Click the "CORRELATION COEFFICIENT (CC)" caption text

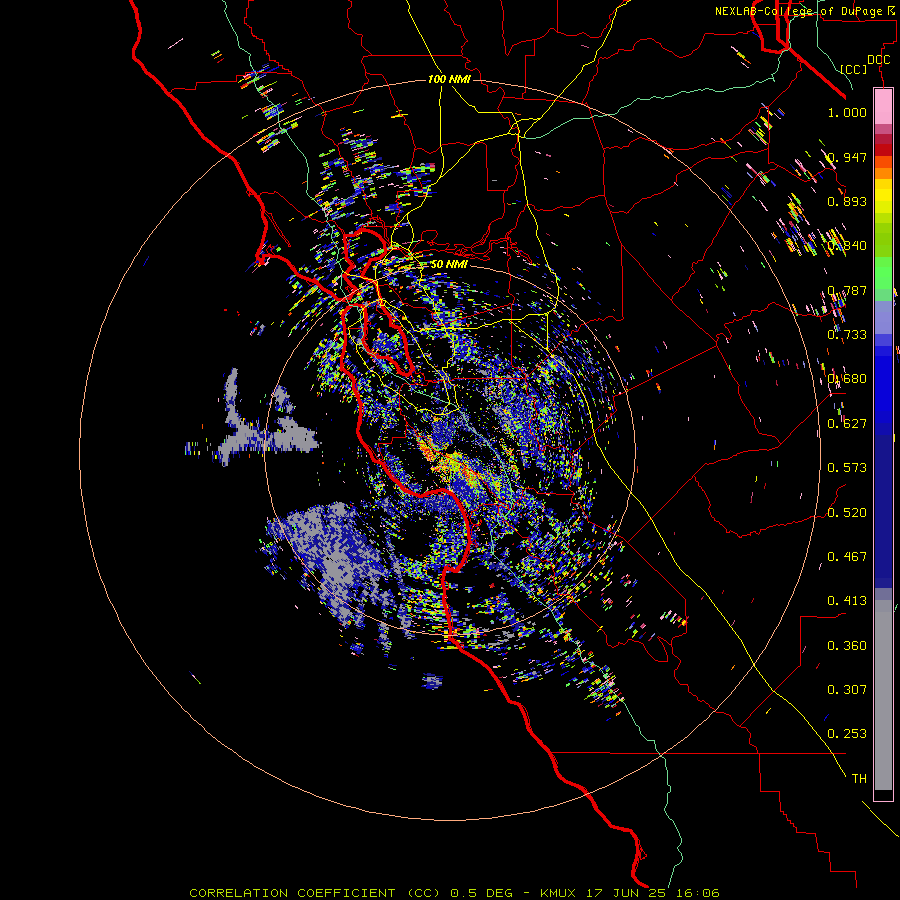coord(315,893)
